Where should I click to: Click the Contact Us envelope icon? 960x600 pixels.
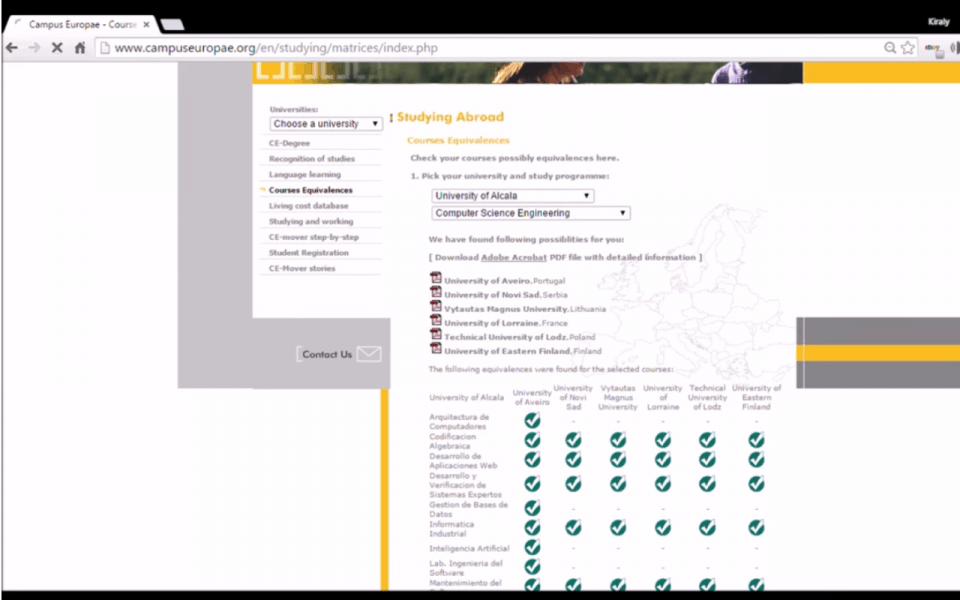click(369, 354)
